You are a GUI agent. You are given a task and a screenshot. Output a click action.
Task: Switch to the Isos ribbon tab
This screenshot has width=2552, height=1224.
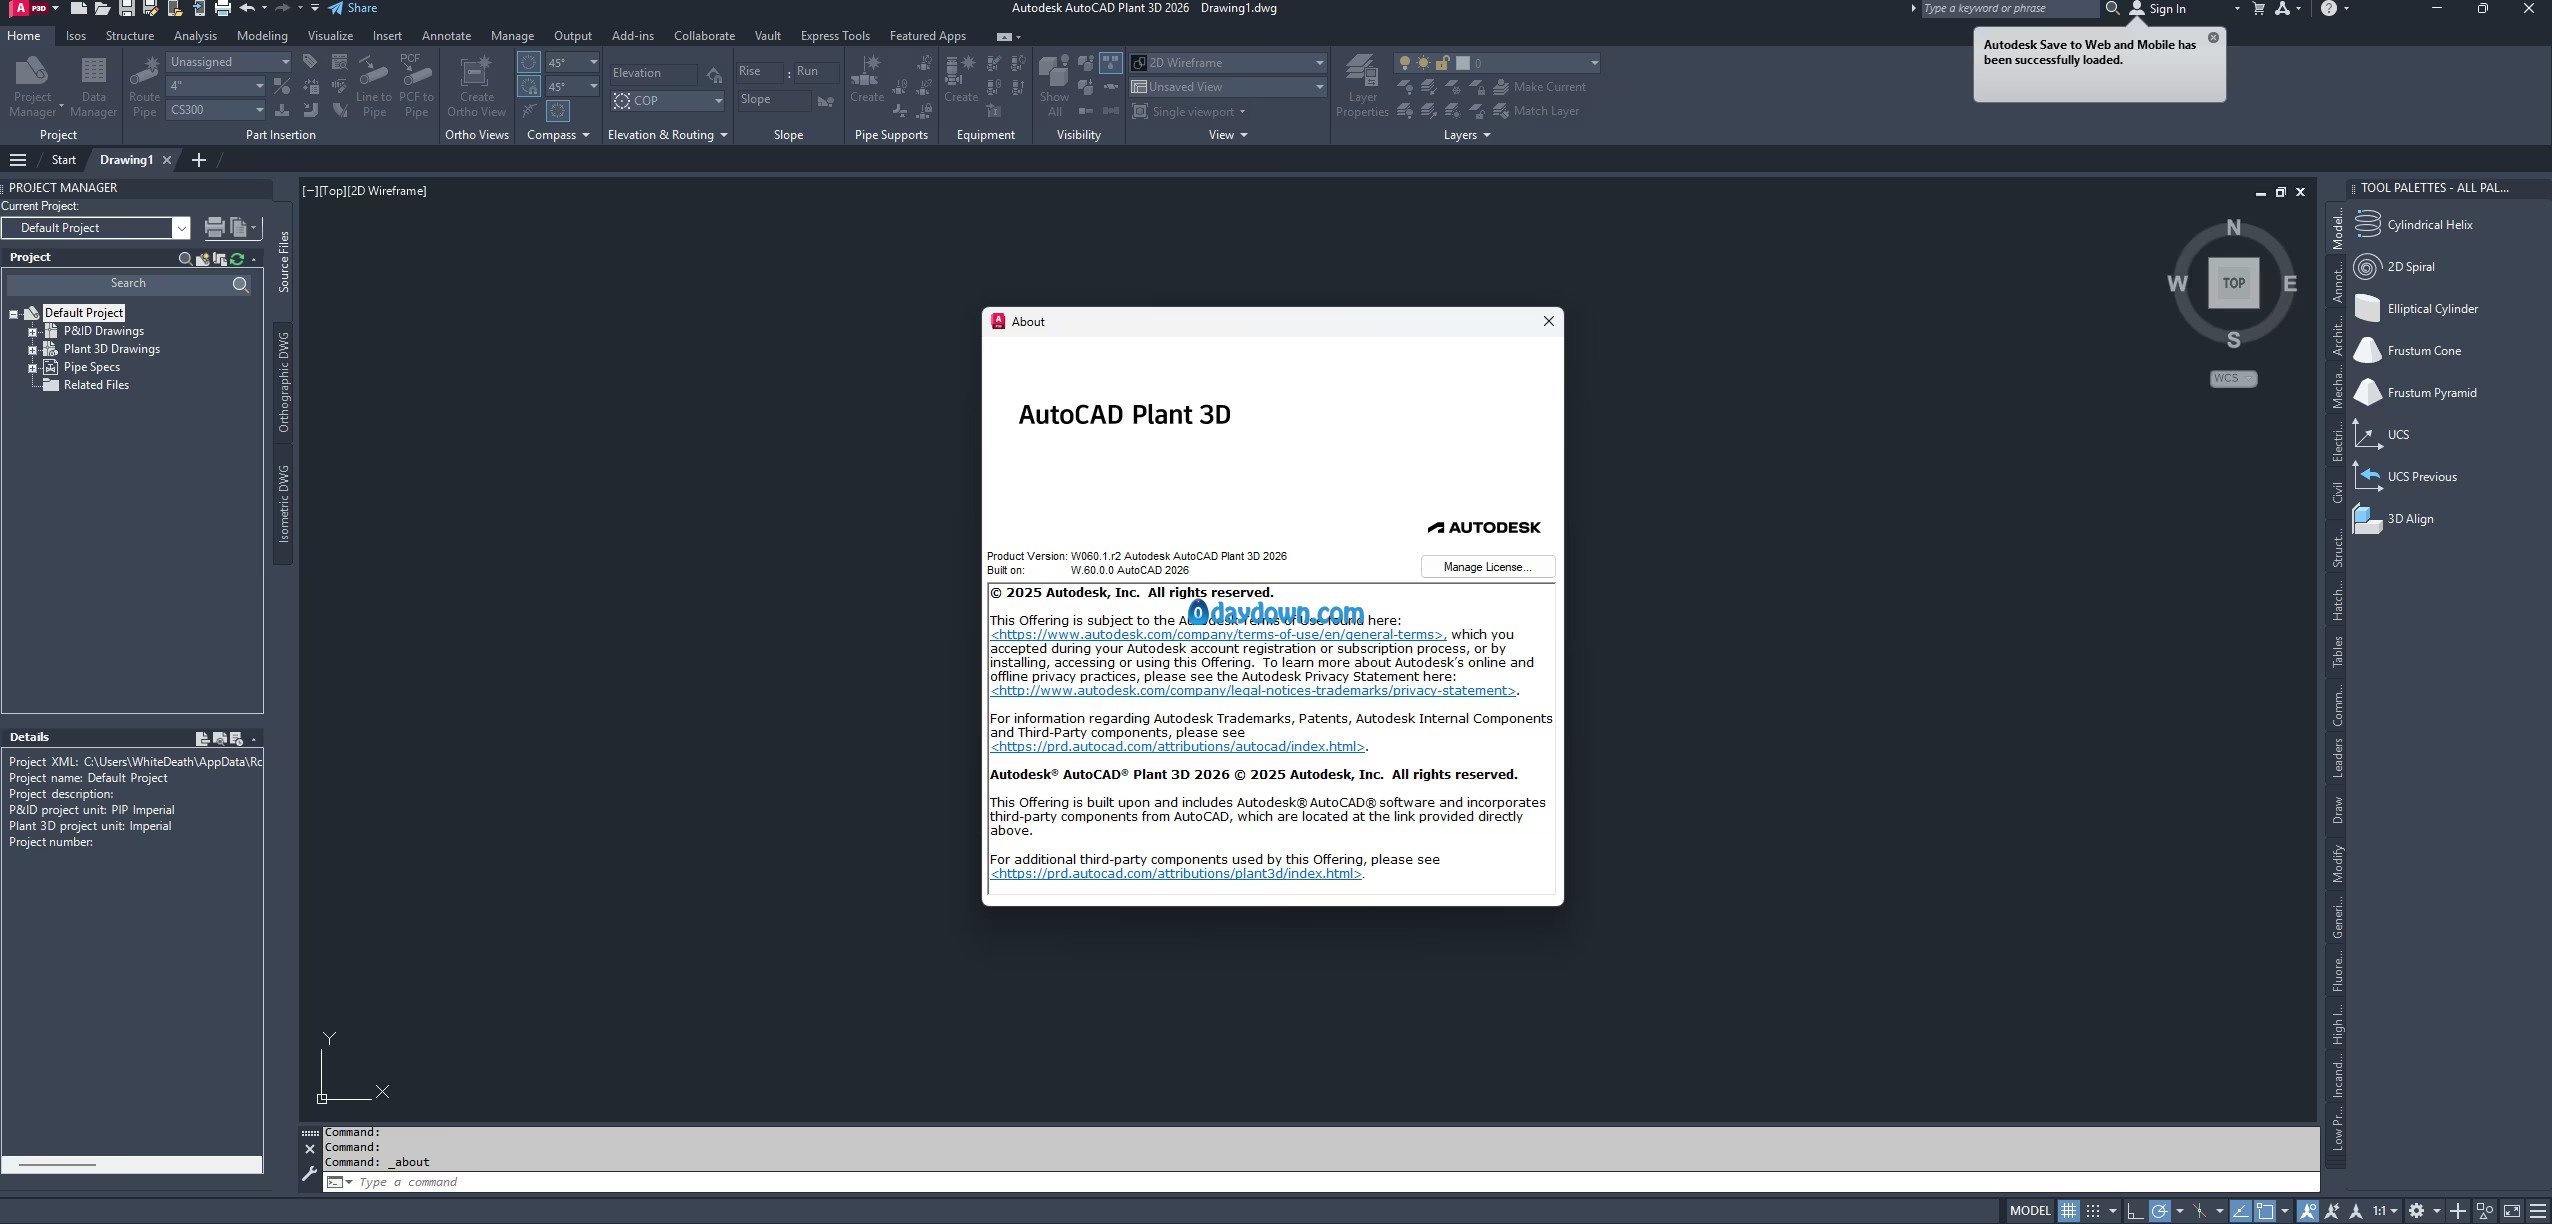[76, 35]
